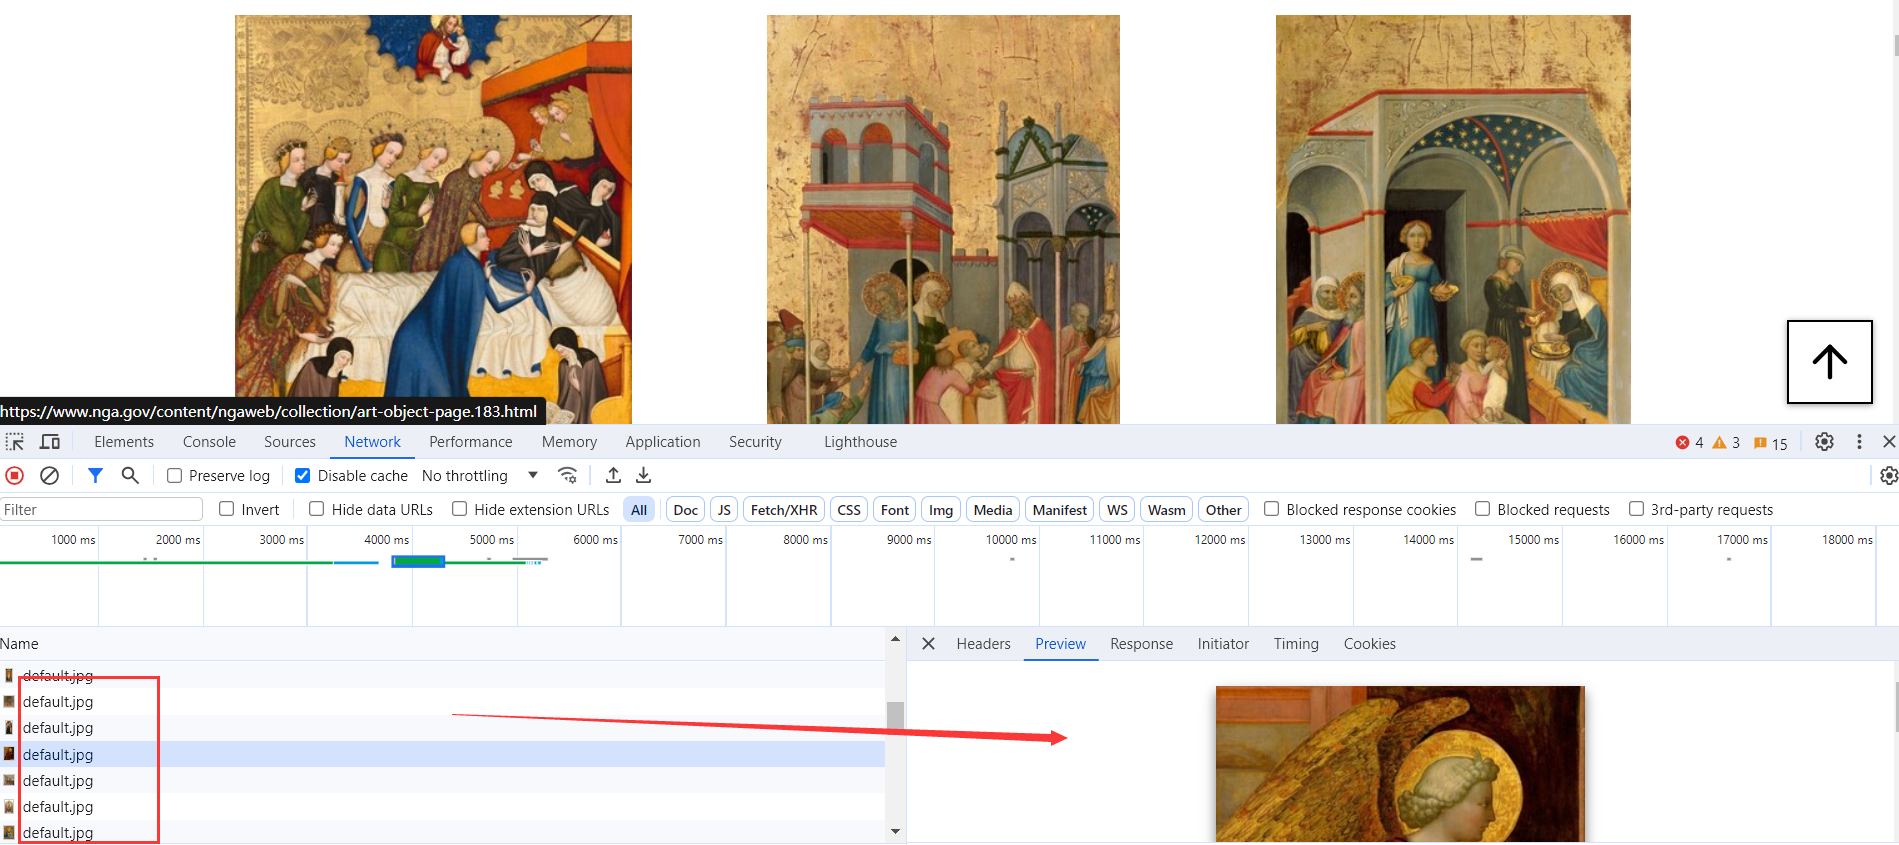Uncheck Disable cache checkbox
Image resolution: width=1899 pixels, height=845 pixels.
pyautogui.click(x=302, y=476)
